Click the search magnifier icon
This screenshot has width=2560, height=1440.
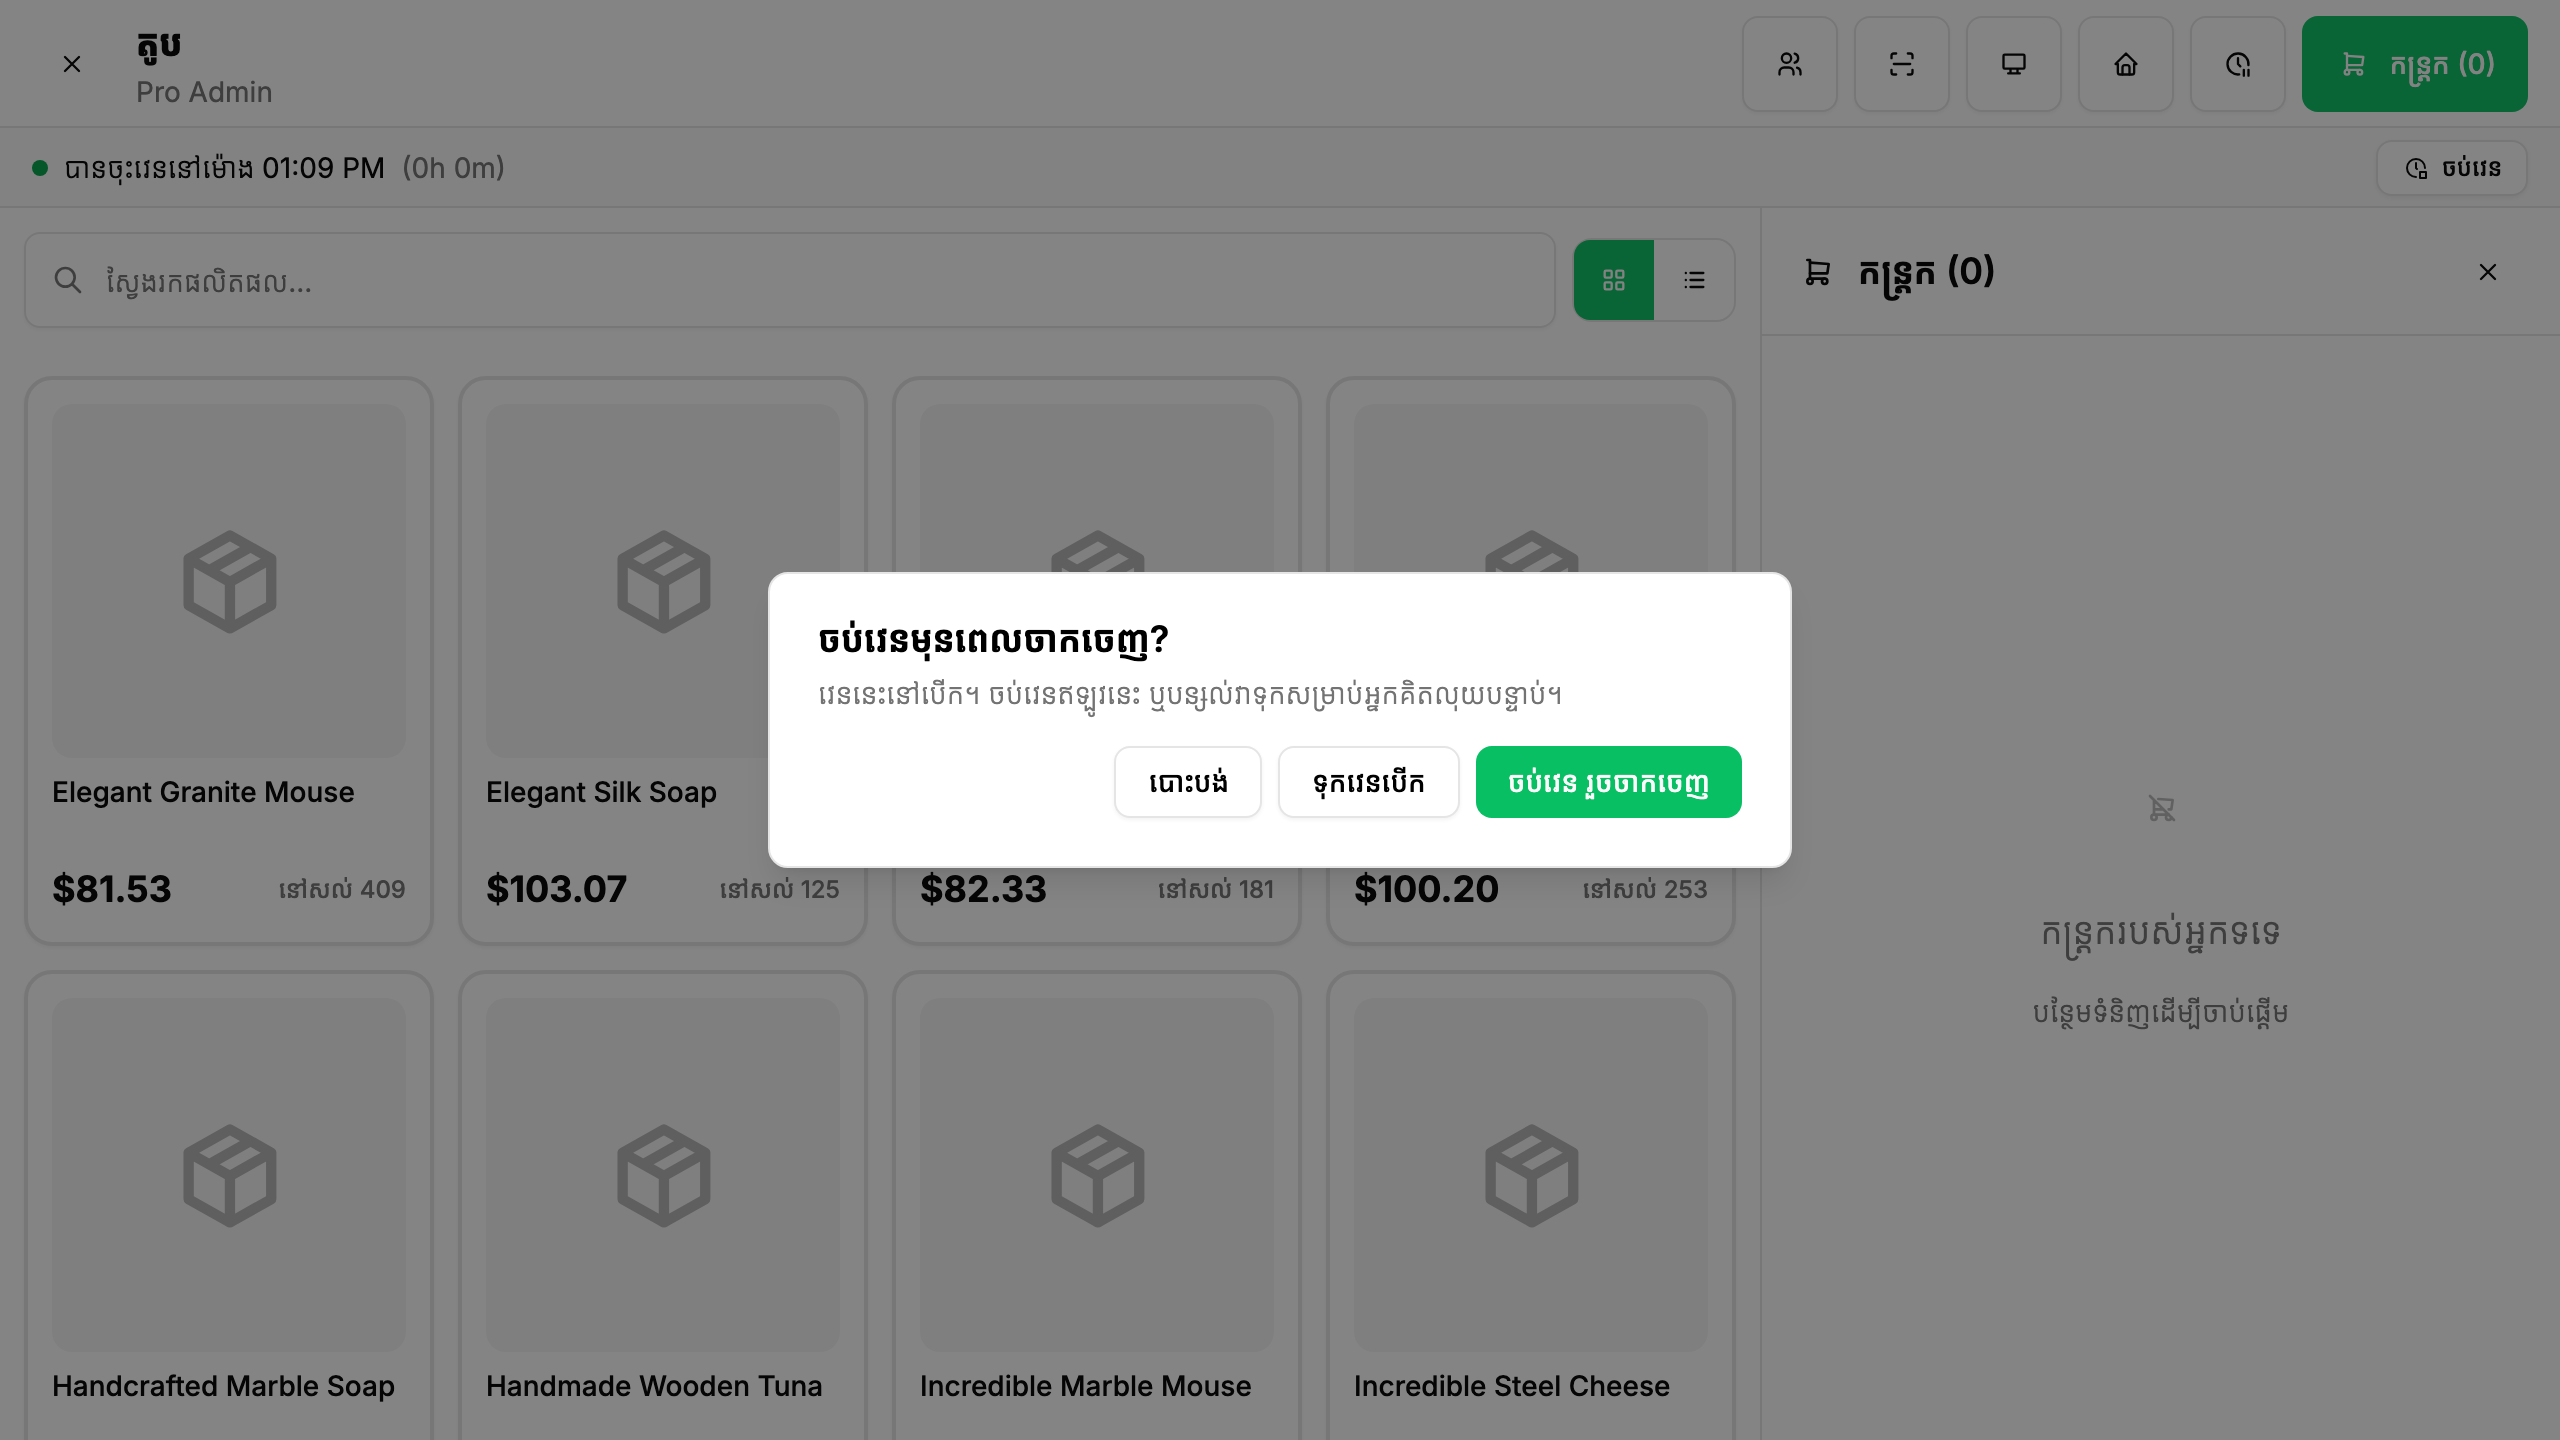tap(68, 280)
